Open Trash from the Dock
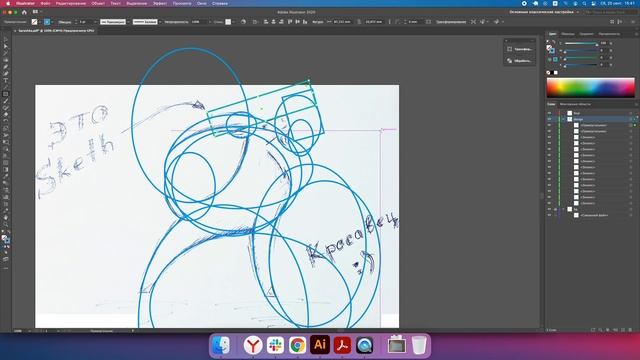Screen dimensions: 640x360 tap(419, 345)
